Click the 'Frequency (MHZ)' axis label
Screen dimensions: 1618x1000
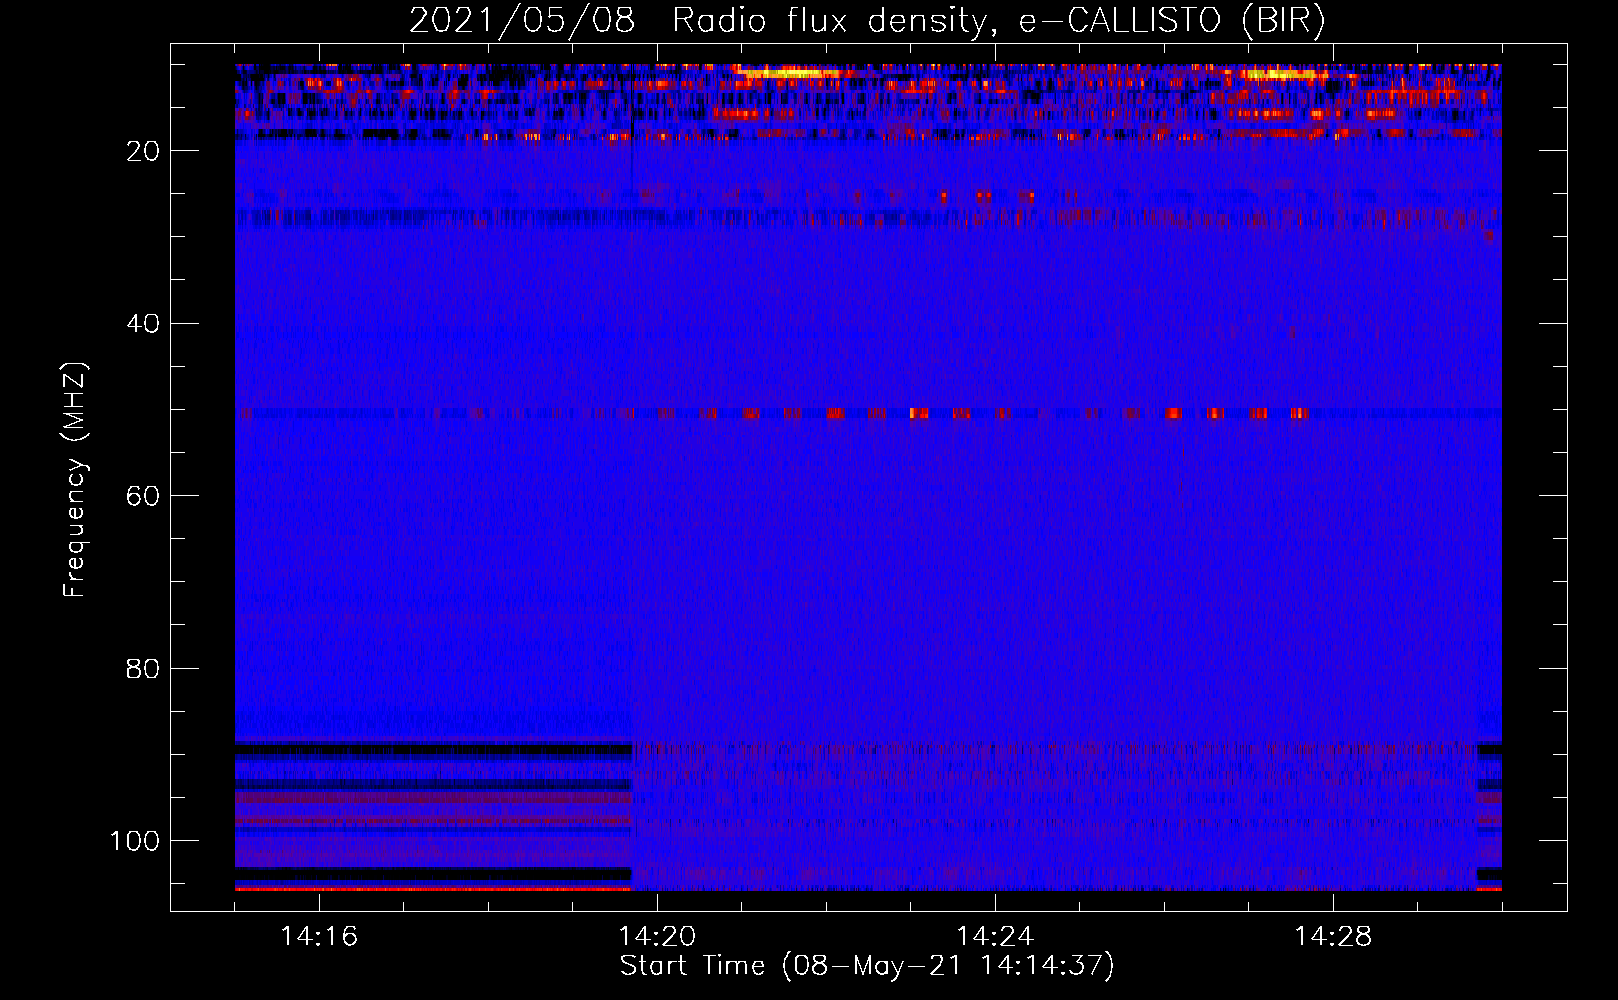pyautogui.click(x=75, y=480)
